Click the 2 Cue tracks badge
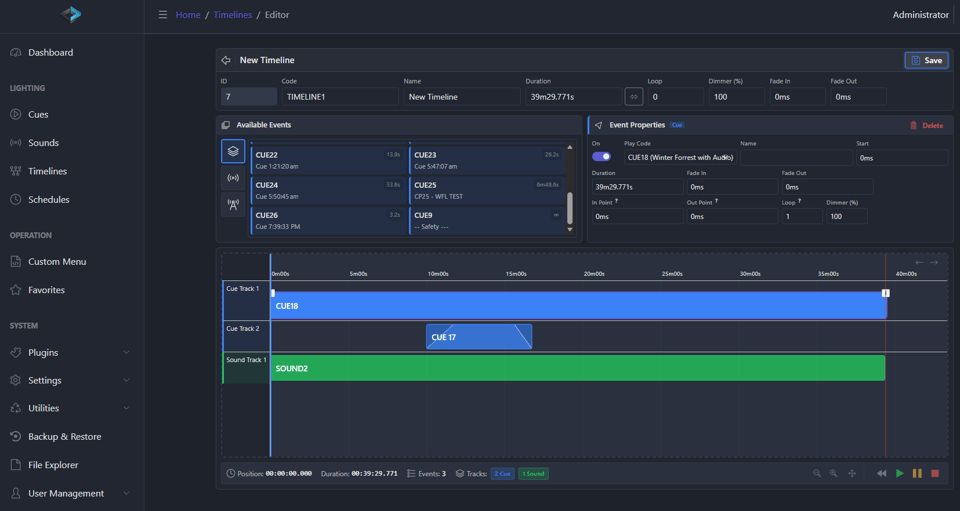Image resolution: width=960 pixels, height=511 pixels. pos(502,474)
